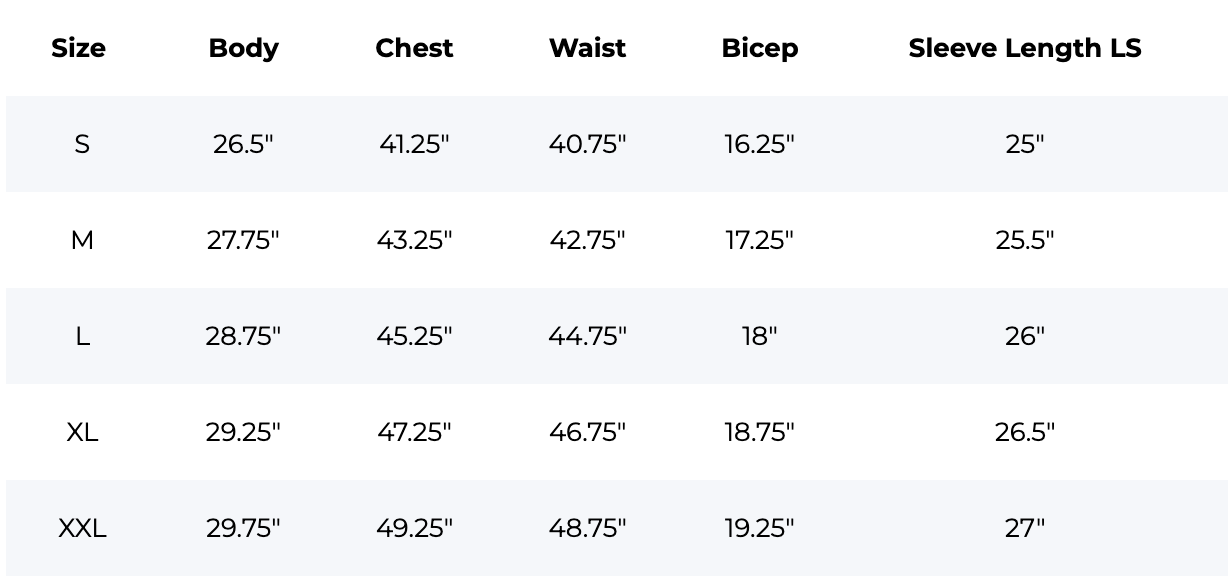Click the 44.75" waist value for L
The image size is (1228, 576).
pyautogui.click(x=587, y=336)
